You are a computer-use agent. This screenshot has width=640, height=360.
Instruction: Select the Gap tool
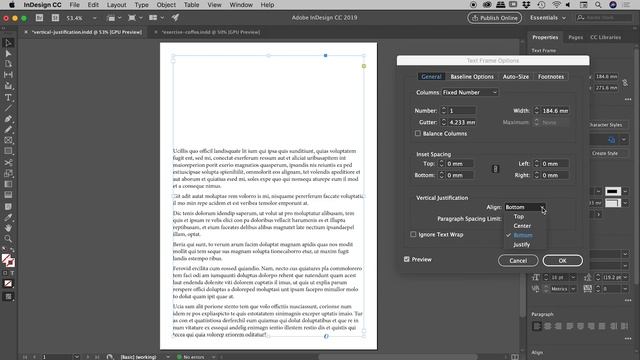pyautogui.click(x=8, y=75)
